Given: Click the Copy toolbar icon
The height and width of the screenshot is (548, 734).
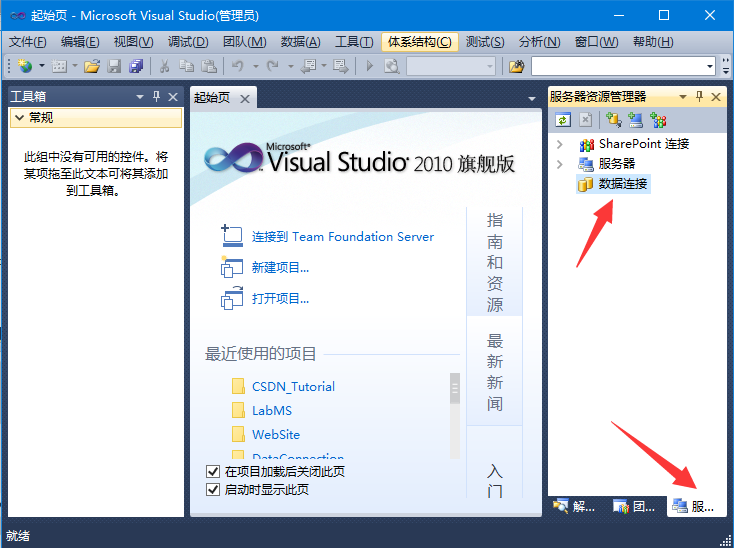Looking at the screenshot, I should point(186,66).
